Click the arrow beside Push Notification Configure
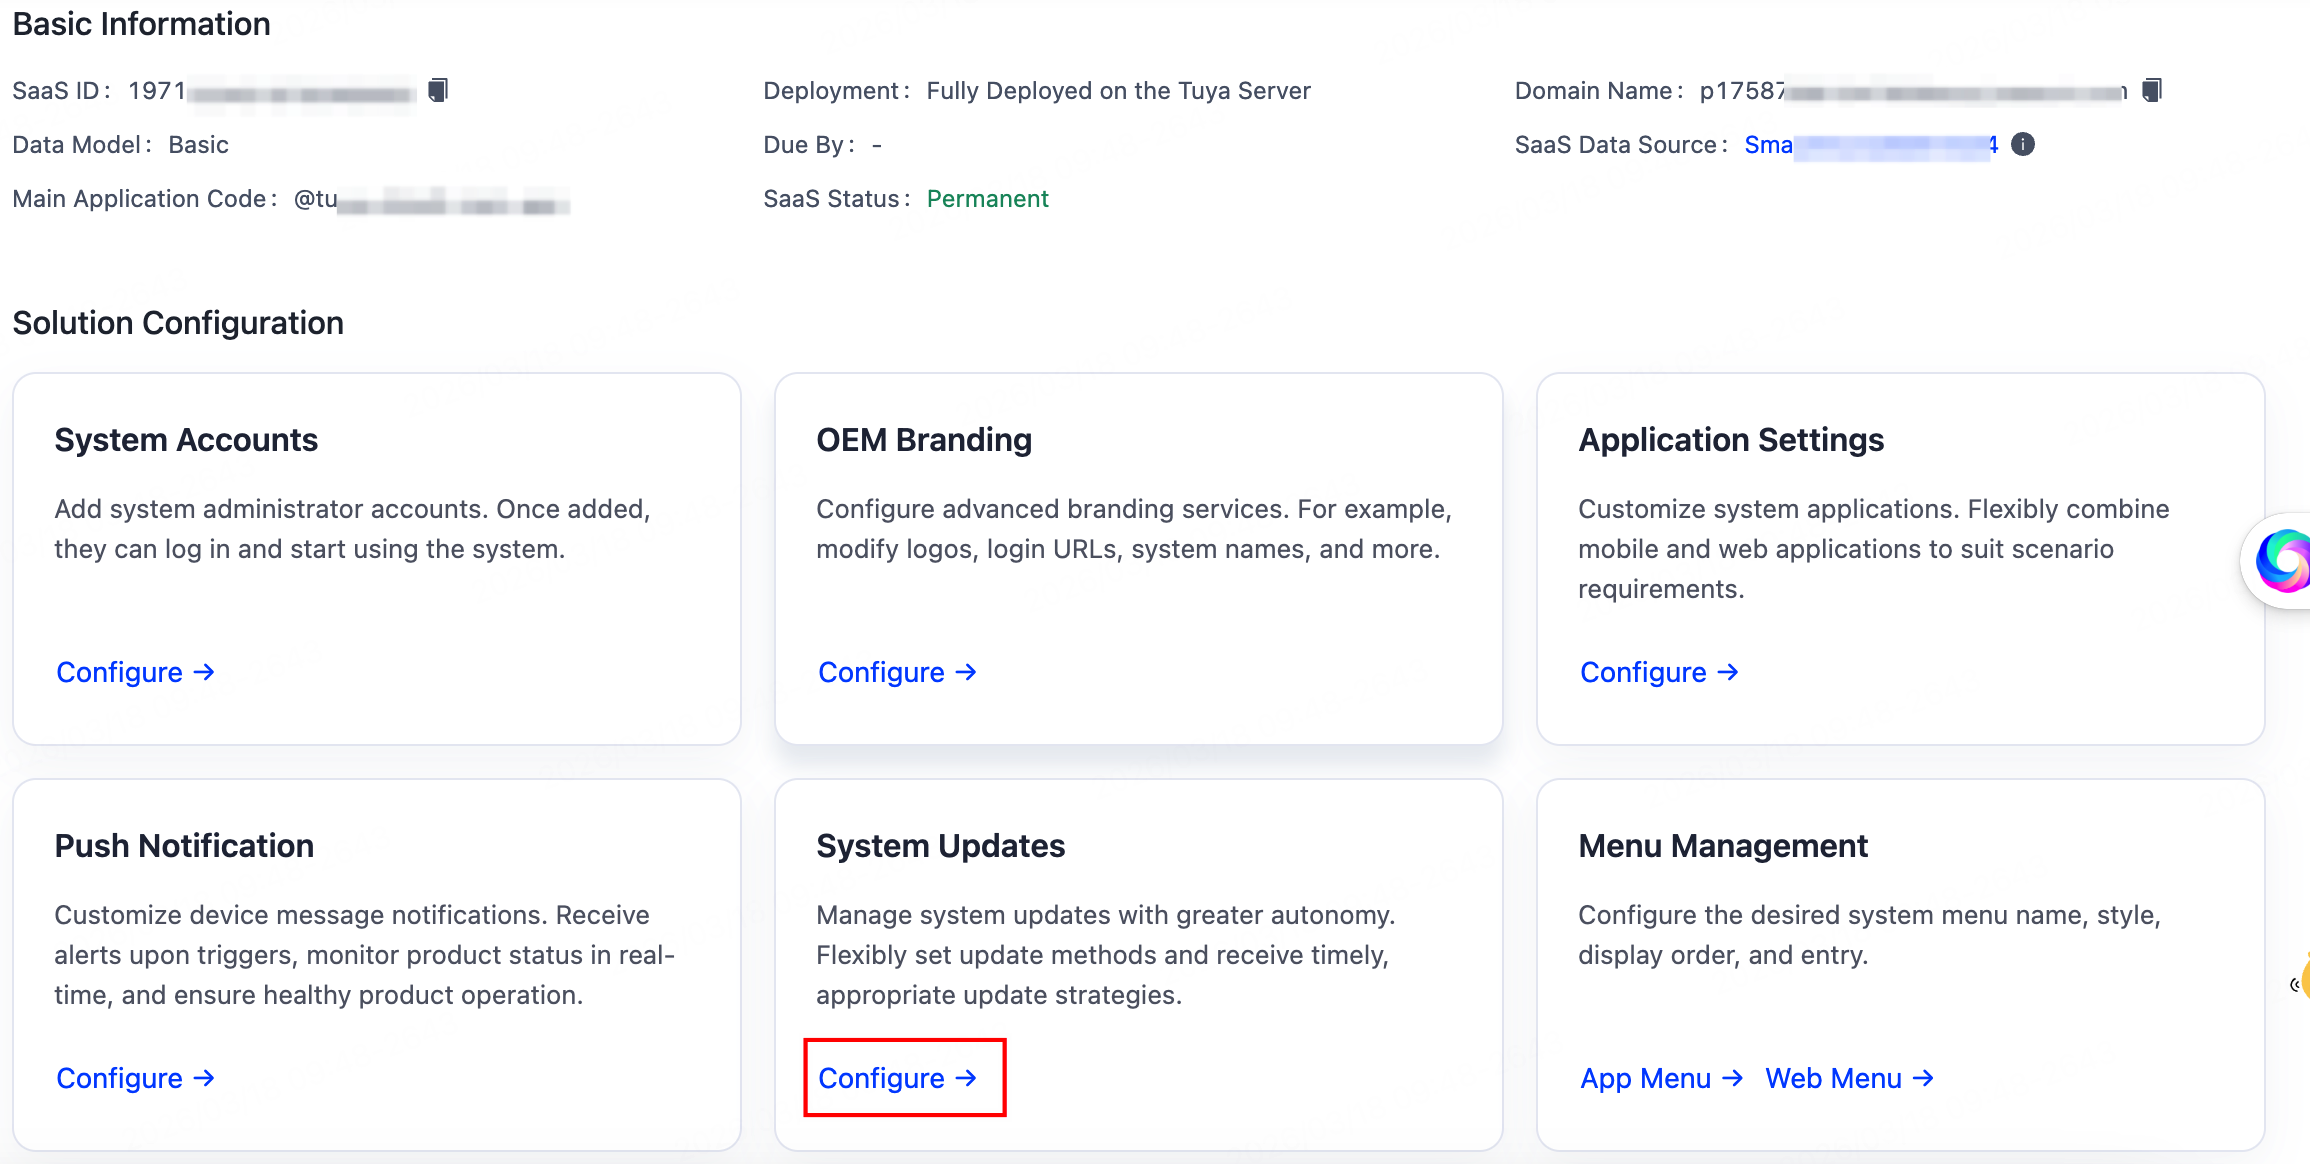This screenshot has width=2310, height=1164. (x=204, y=1078)
